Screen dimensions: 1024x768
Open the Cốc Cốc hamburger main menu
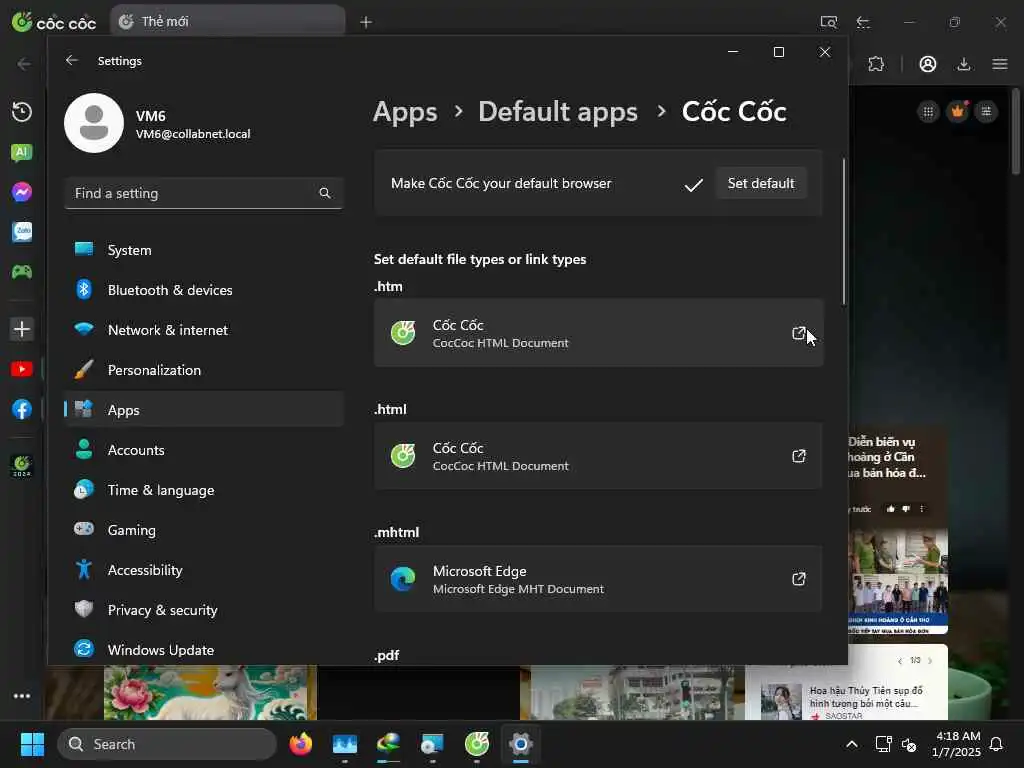[x=1000, y=64]
